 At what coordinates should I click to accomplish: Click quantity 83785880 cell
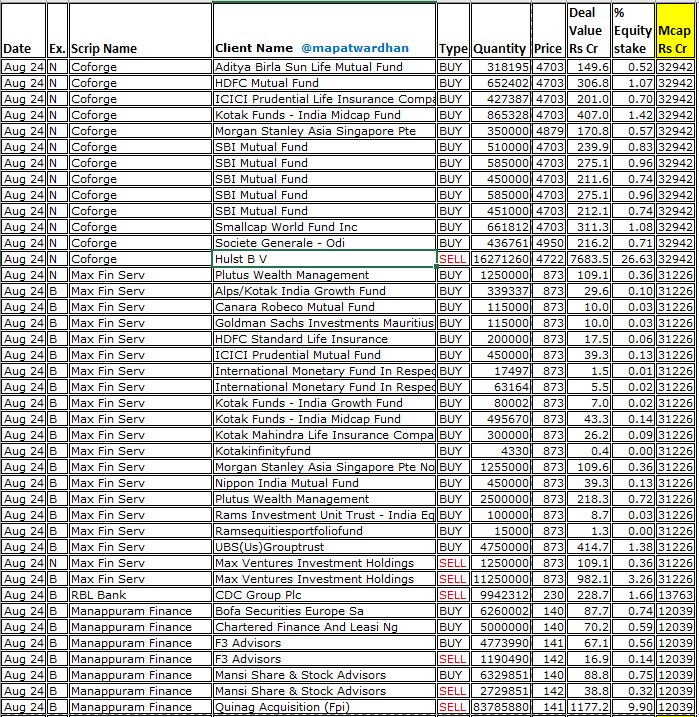pos(501,707)
